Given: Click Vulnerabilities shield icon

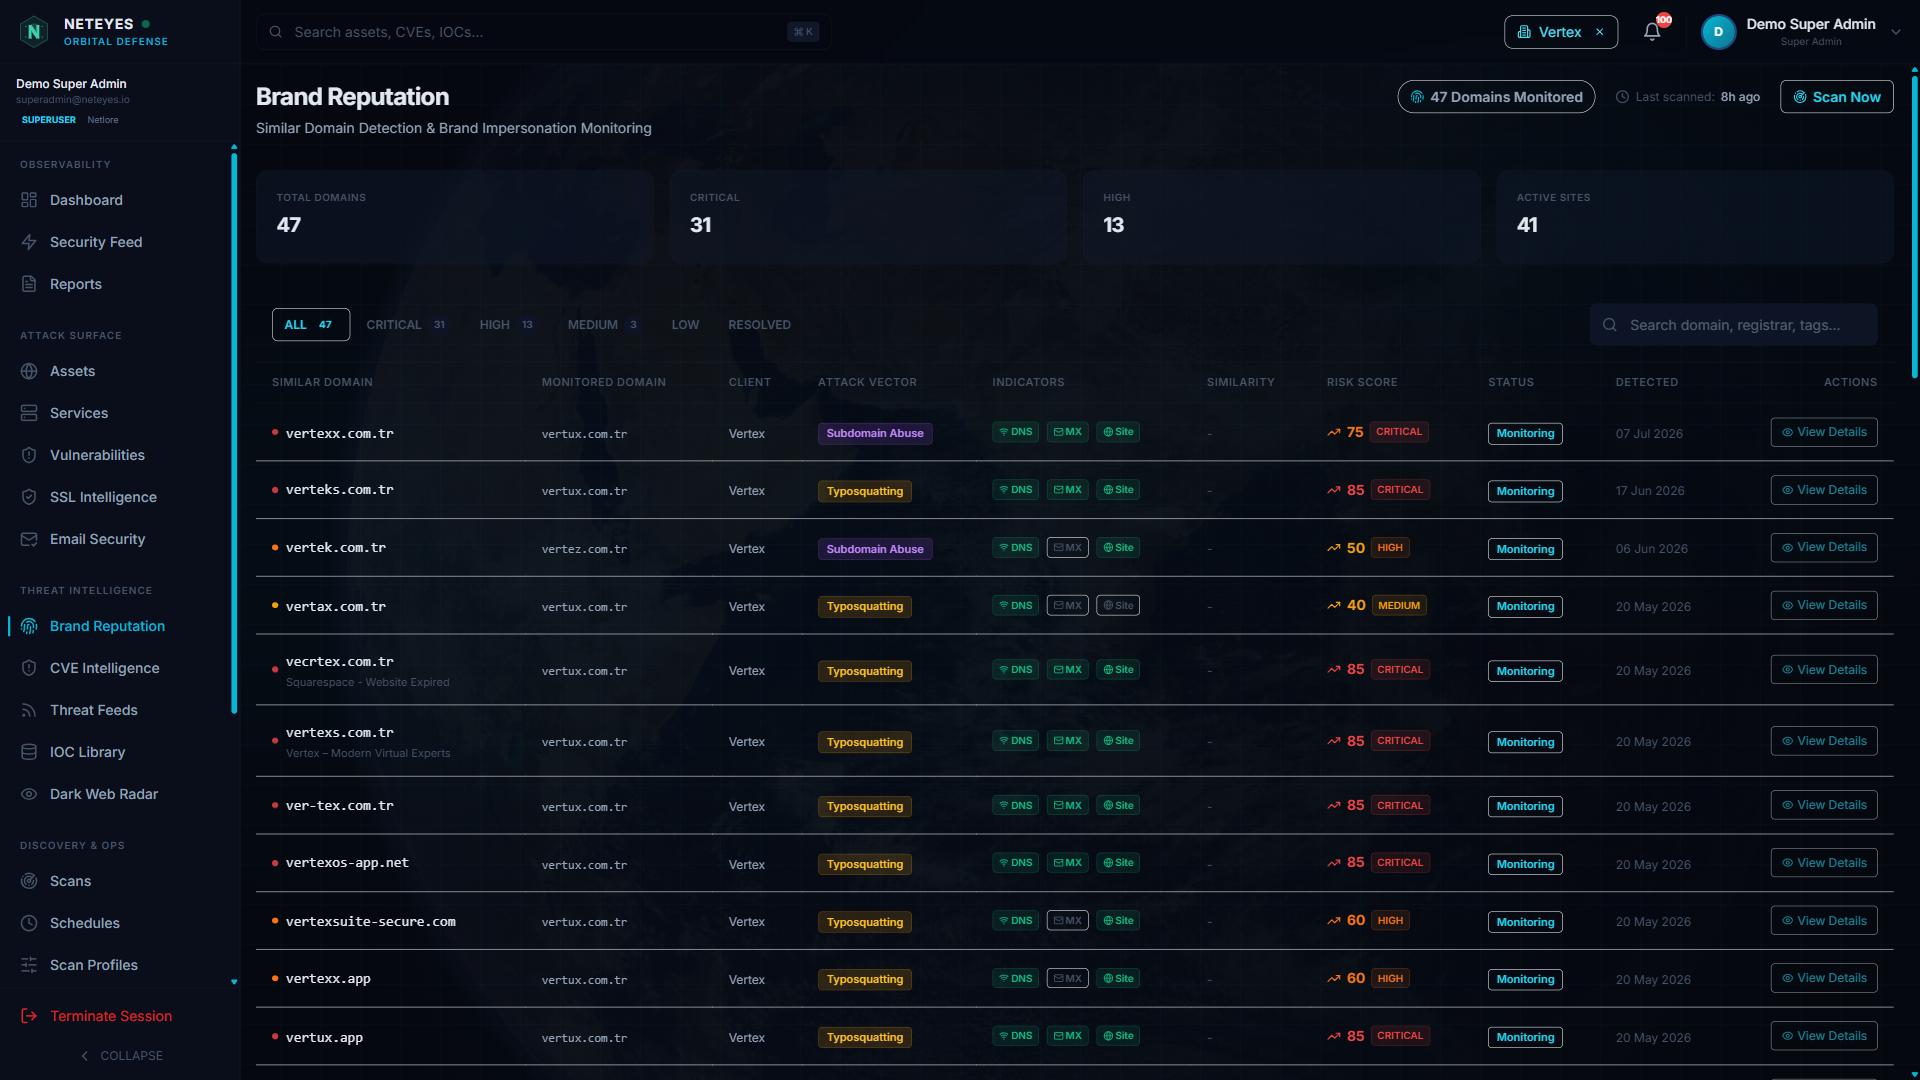Looking at the screenshot, I should coord(29,455).
